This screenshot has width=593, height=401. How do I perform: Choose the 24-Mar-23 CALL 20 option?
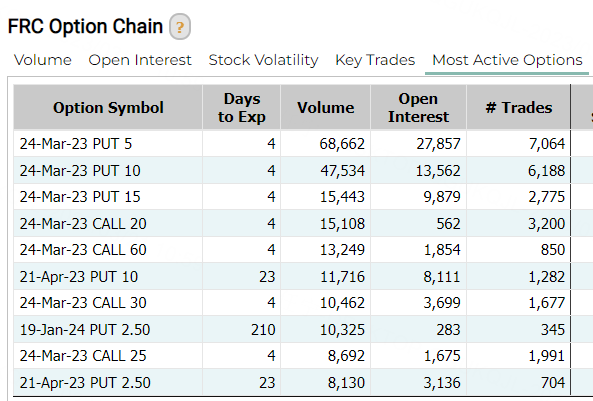83,224
